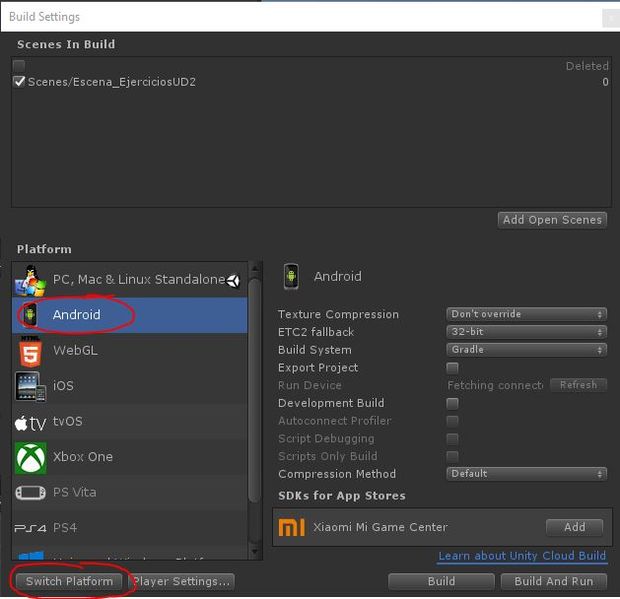Open the Texture Compression dropdown
Viewport: 620px width, 599px height.
(526, 314)
